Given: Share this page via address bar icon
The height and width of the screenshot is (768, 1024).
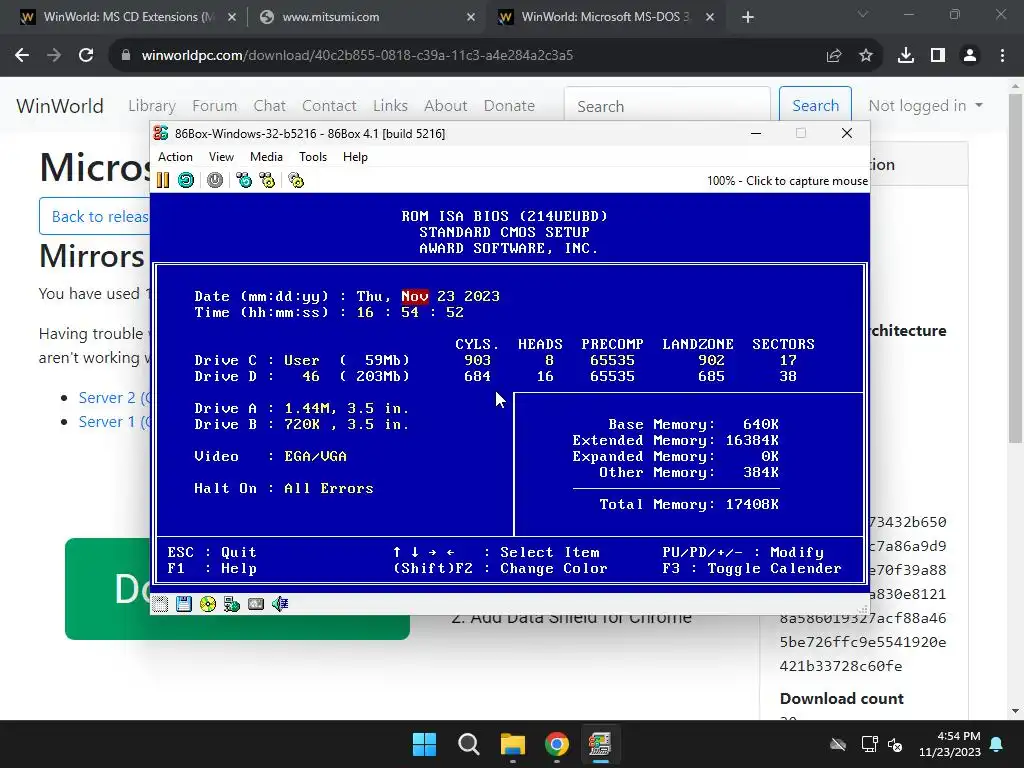Looking at the screenshot, I should pyautogui.click(x=833, y=56).
